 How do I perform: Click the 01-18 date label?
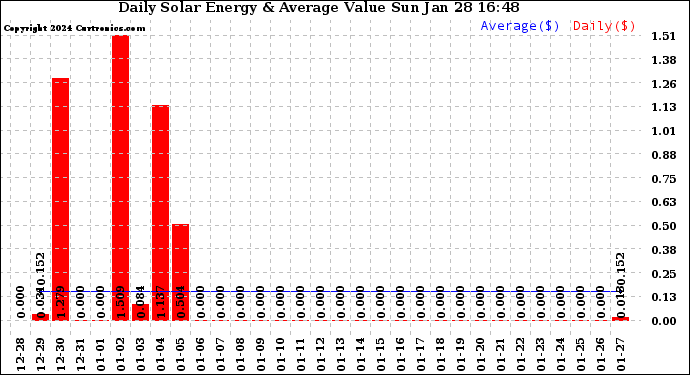[x=441, y=354]
